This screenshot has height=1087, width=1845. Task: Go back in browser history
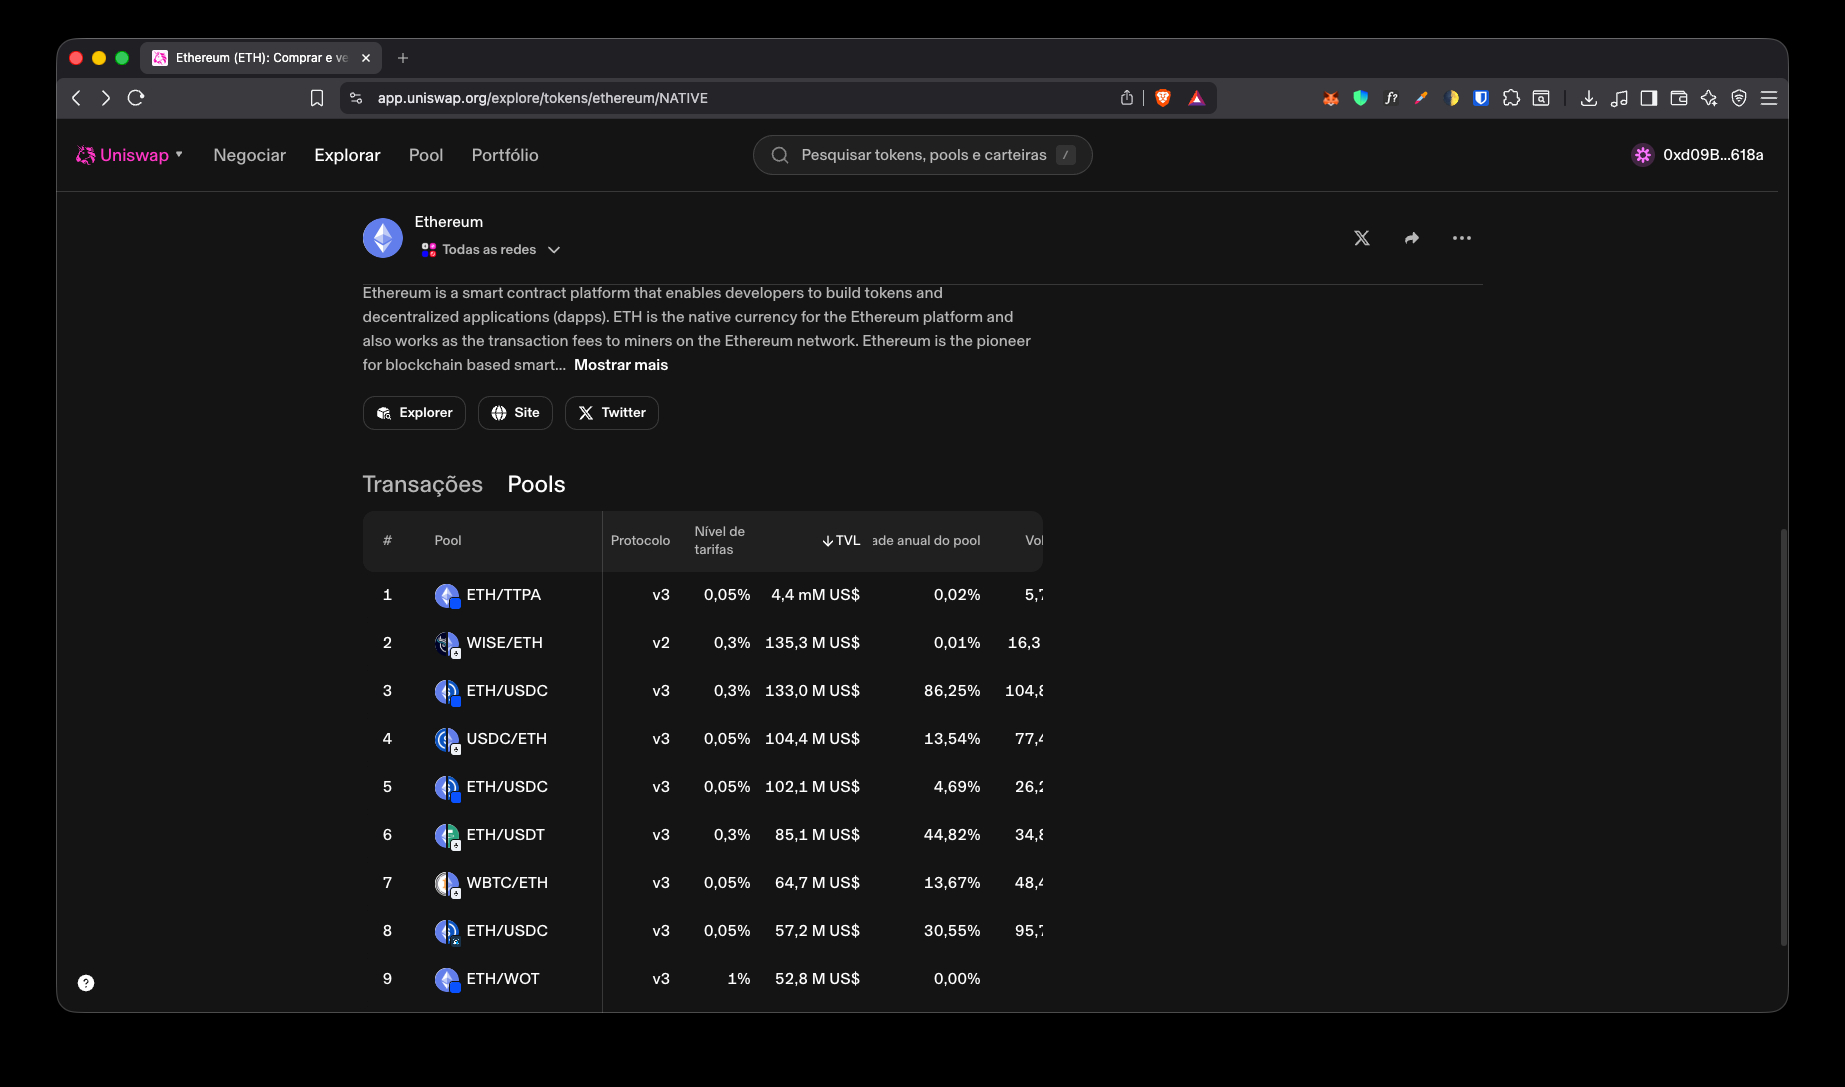[77, 98]
